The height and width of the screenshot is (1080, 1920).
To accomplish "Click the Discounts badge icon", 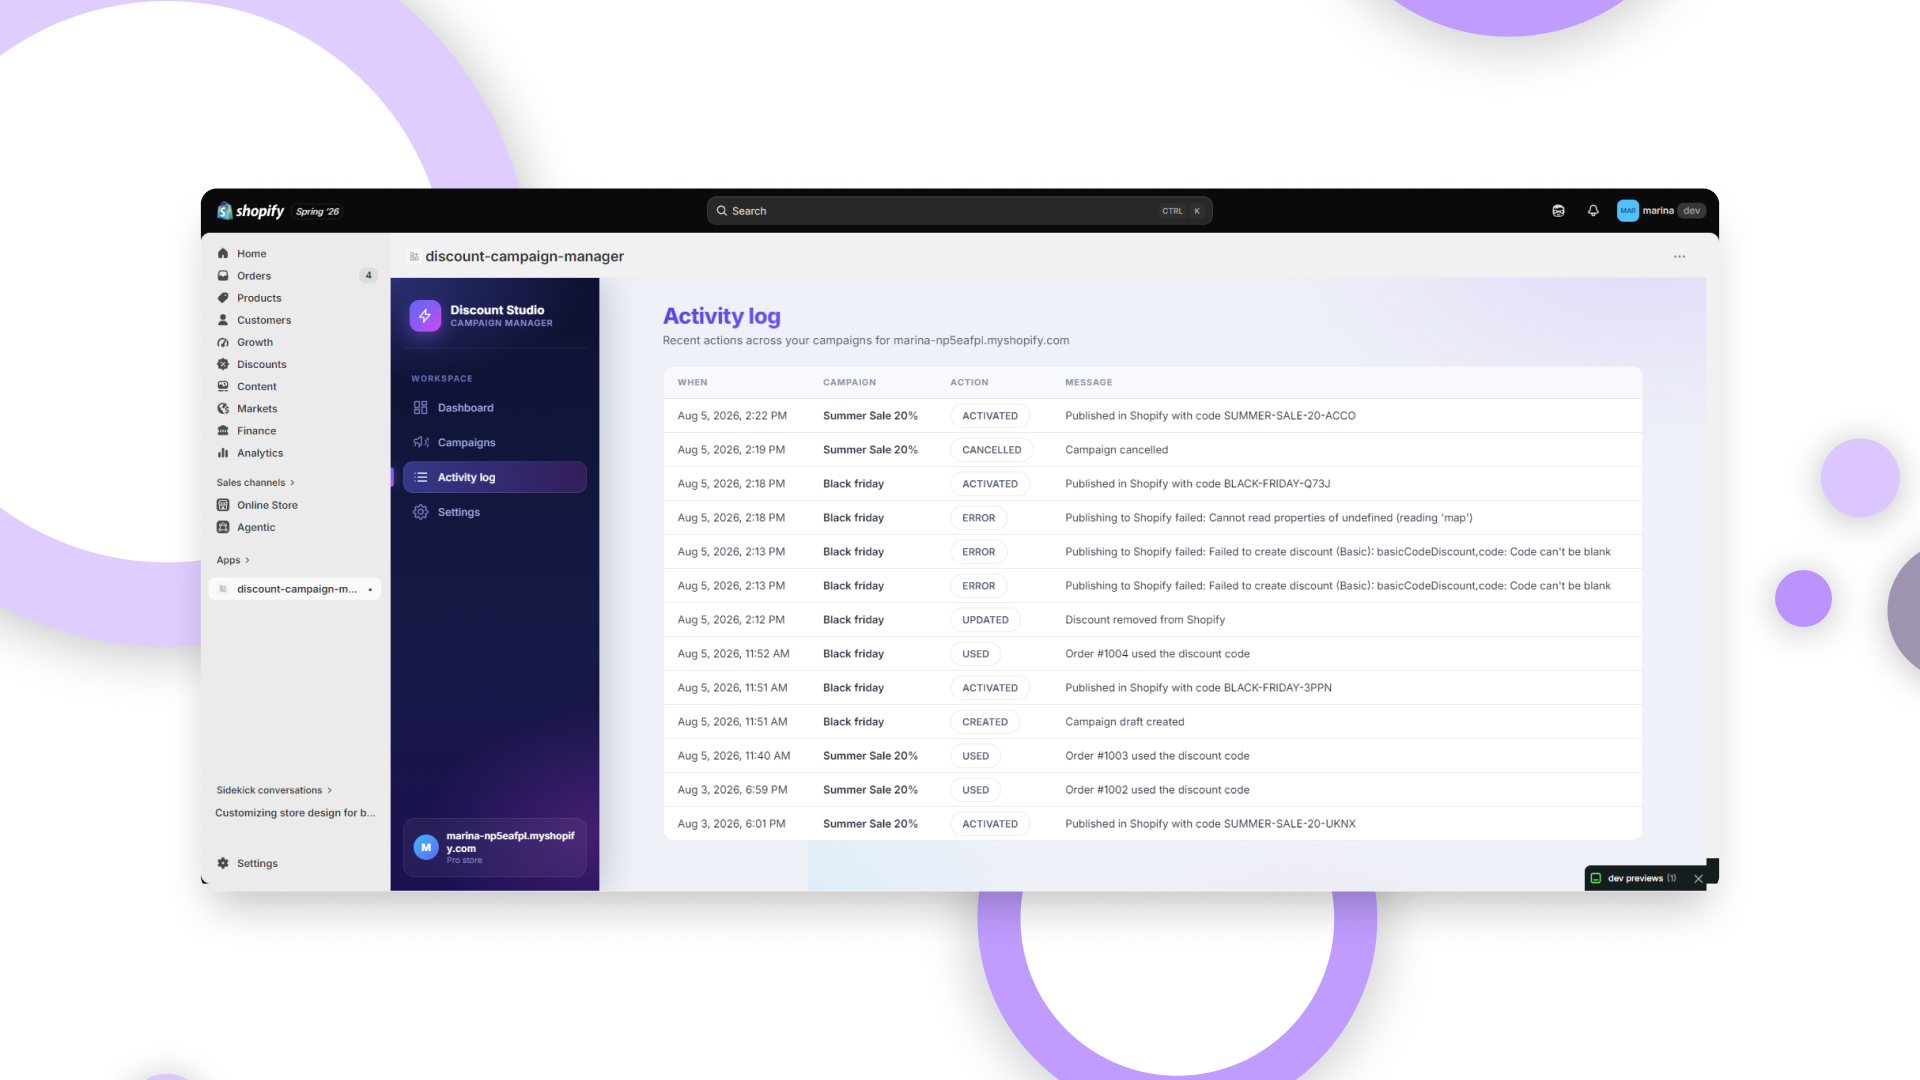I will 223,364.
